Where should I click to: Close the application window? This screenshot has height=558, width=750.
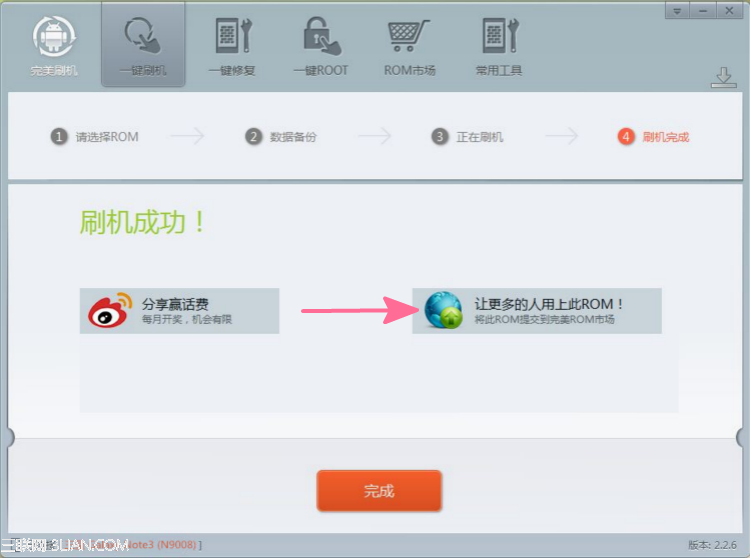point(729,11)
